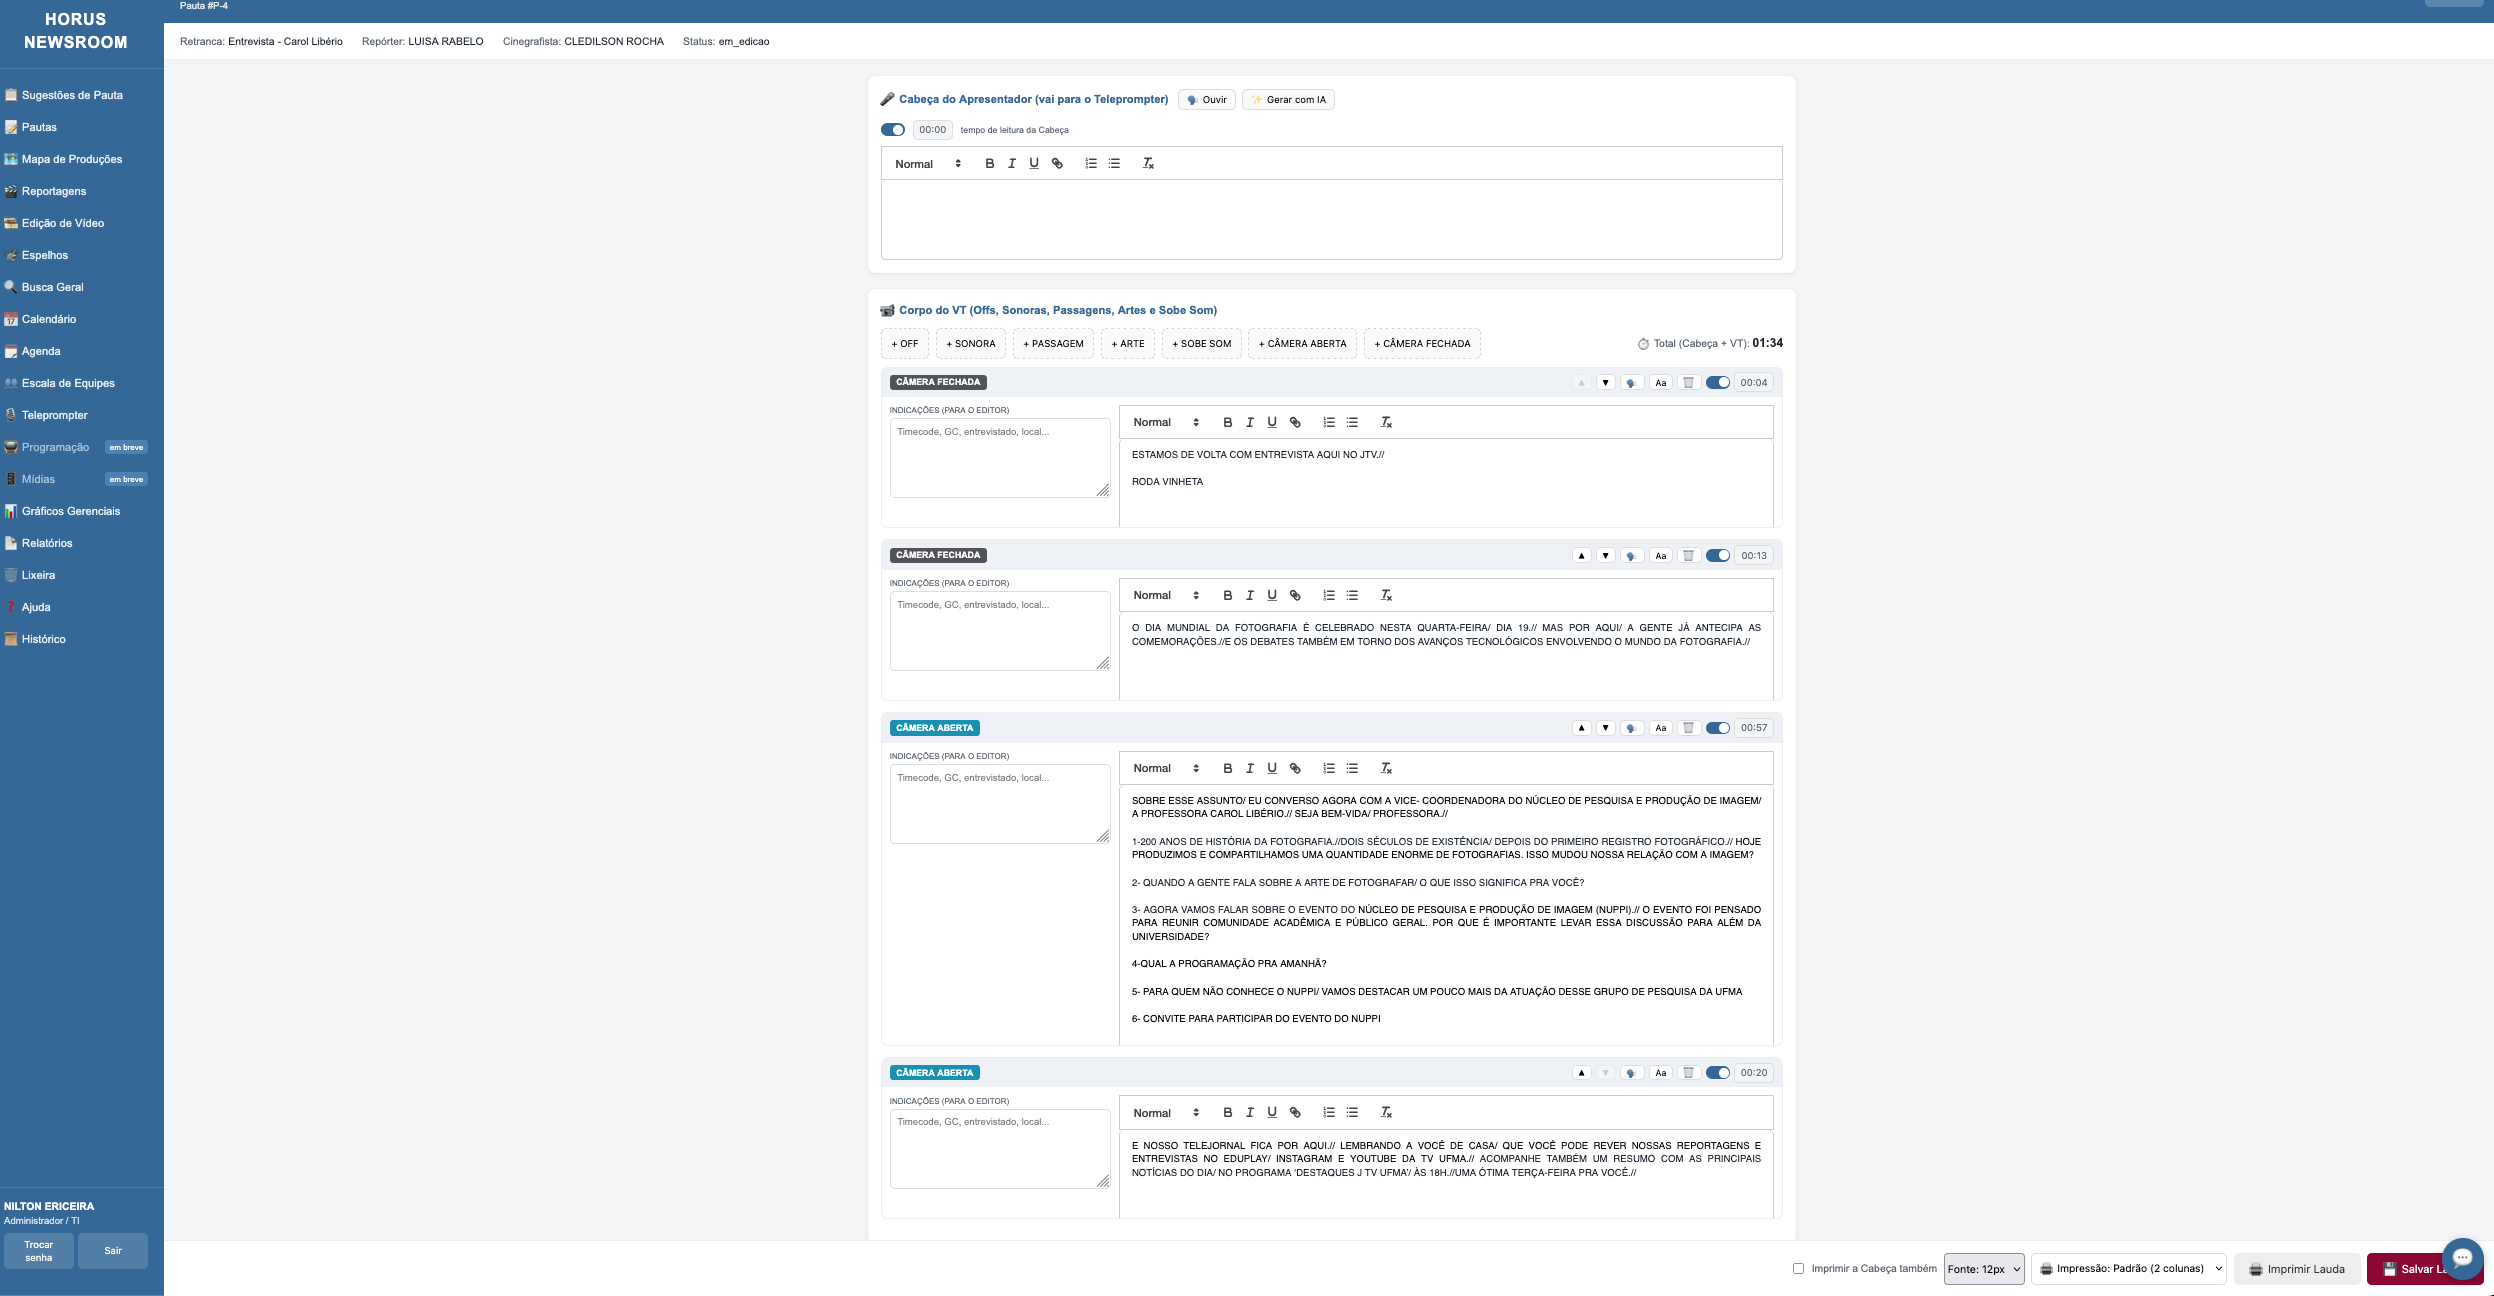The width and height of the screenshot is (2494, 1296).
Task: Add a + SONORA block
Action: [971, 344]
